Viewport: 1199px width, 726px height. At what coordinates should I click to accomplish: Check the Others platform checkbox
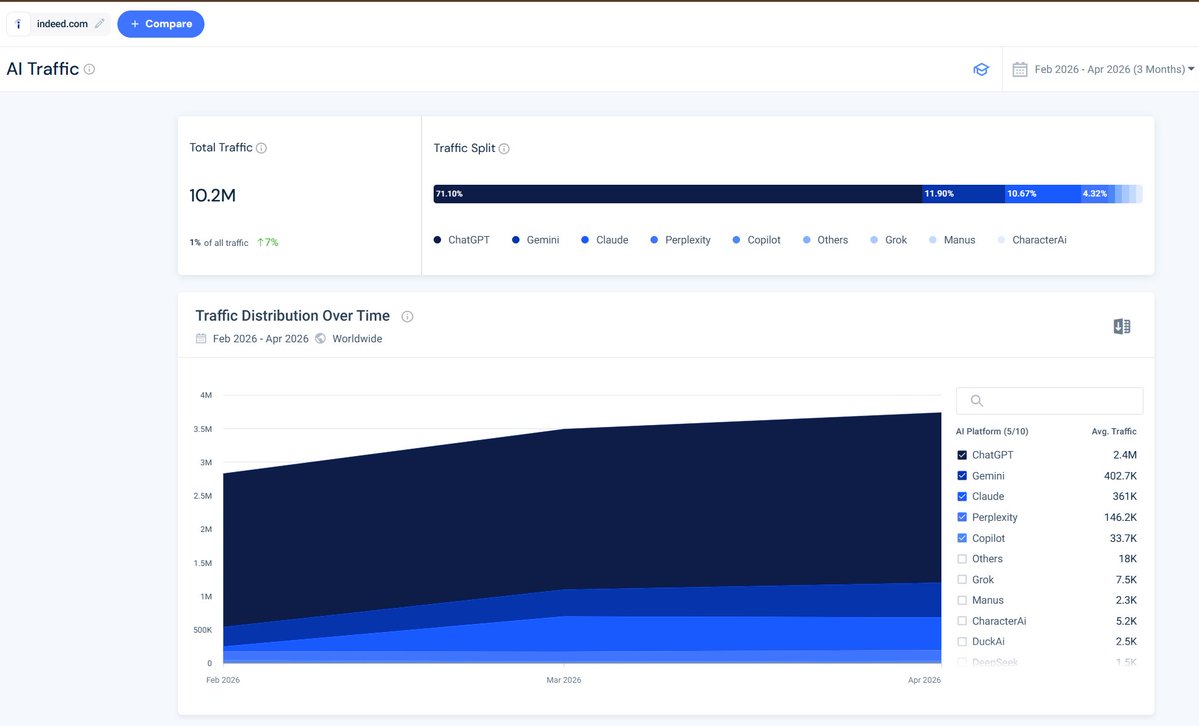coord(962,558)
